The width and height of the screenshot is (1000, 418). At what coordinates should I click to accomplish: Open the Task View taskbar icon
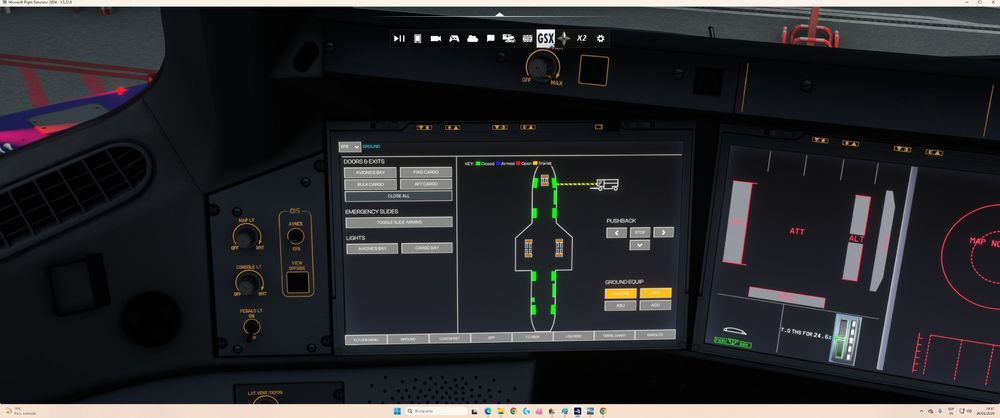coord(475,411)
